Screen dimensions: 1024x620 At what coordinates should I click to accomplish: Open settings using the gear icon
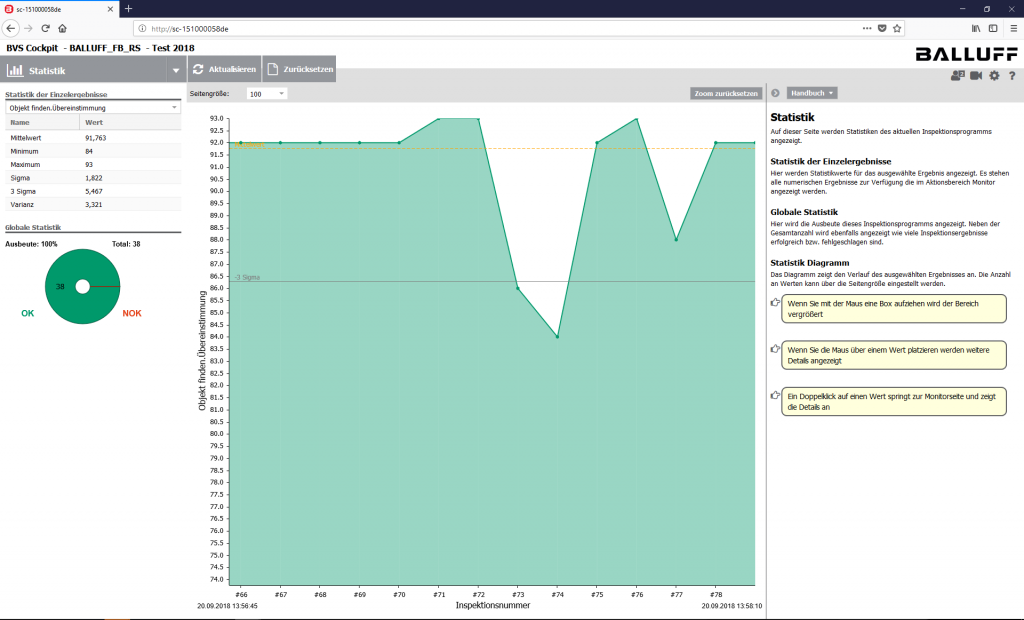coord(993,75)
